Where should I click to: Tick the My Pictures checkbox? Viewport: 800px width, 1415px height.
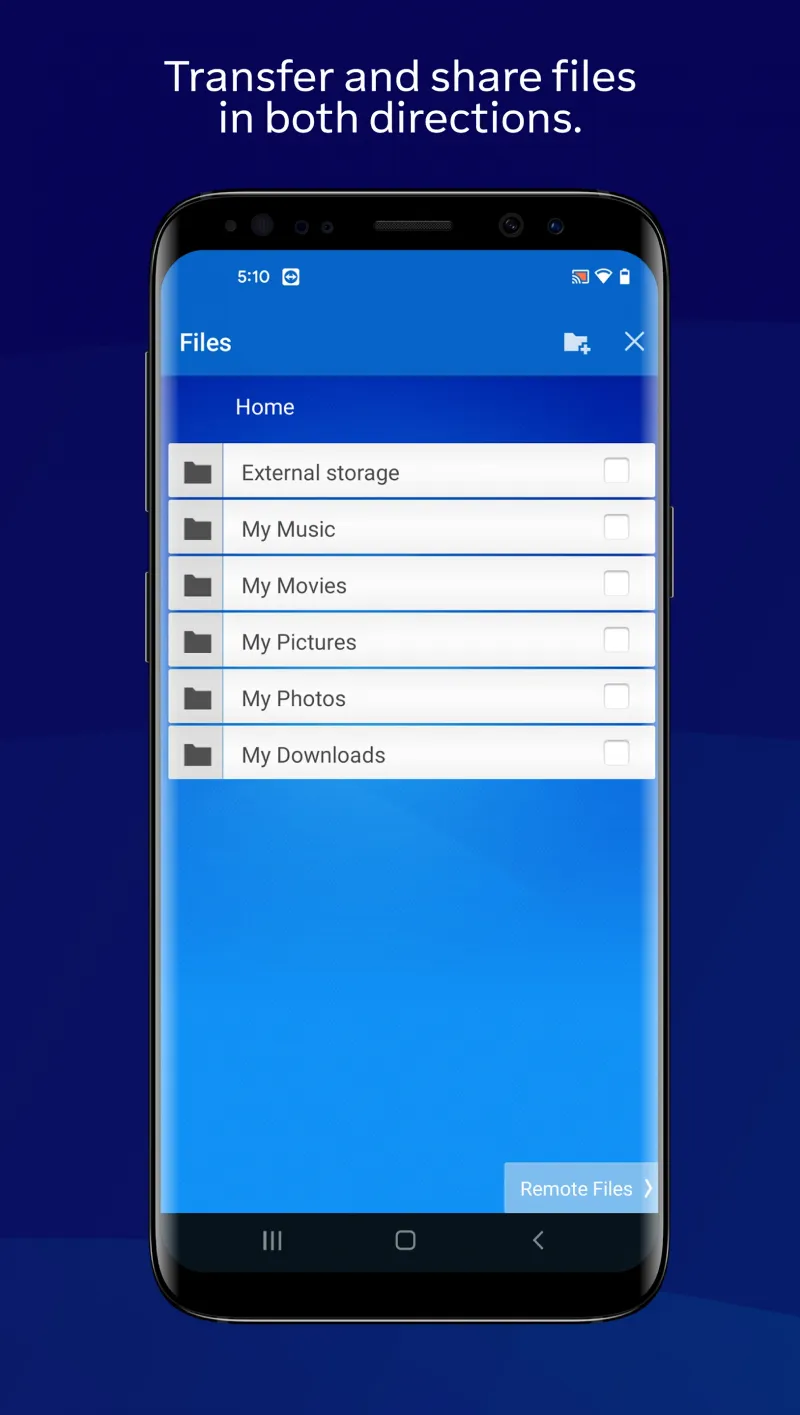pyautogui.click(x=617, y=640)
